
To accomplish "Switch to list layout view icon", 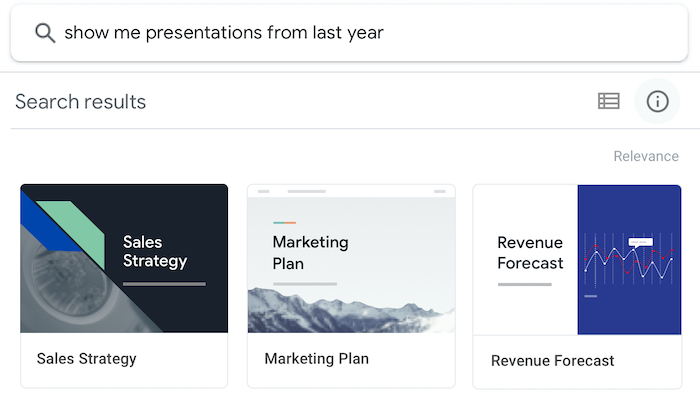I will pos(609,101).
